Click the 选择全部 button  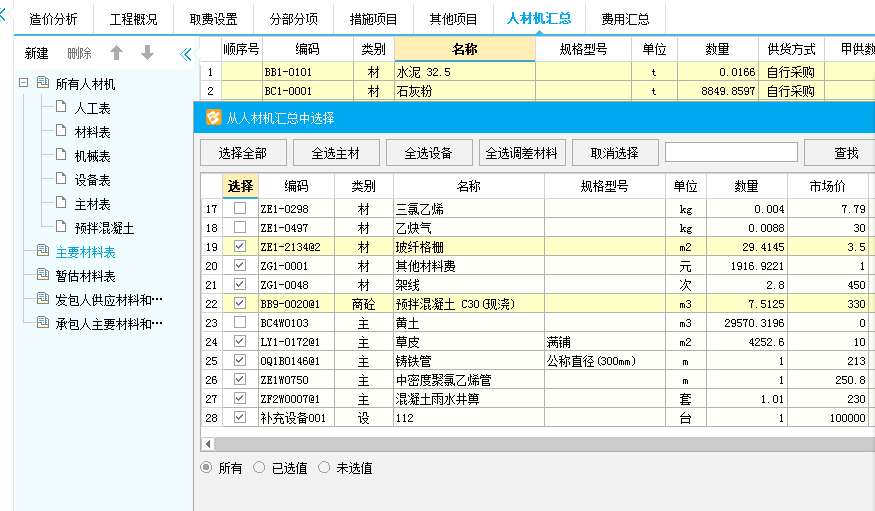[243, 153]
